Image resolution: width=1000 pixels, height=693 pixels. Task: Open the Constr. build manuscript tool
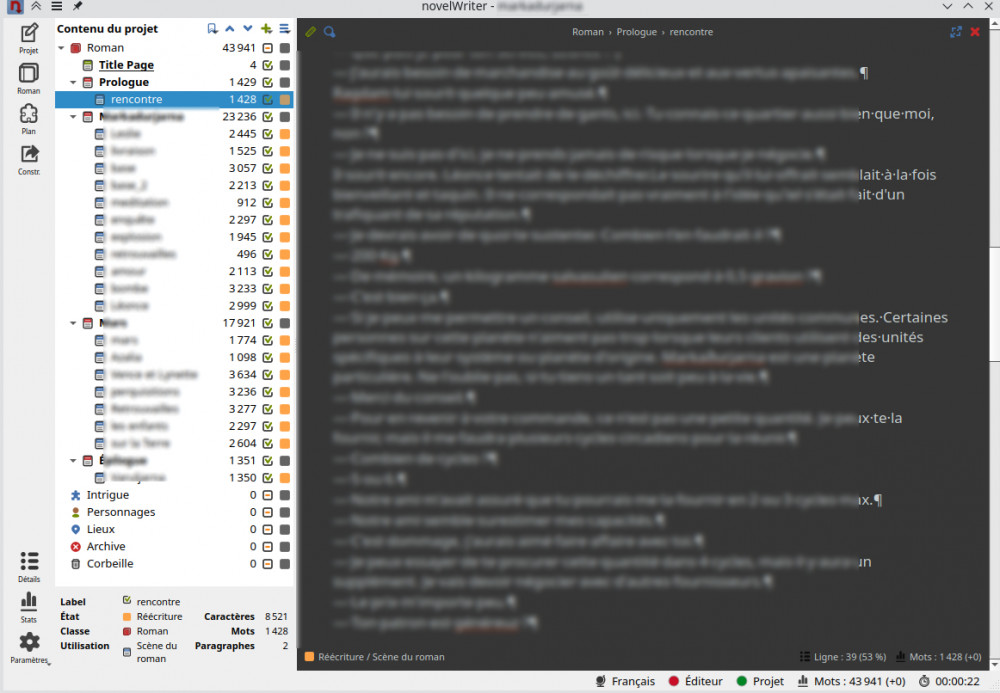[29, 159]
